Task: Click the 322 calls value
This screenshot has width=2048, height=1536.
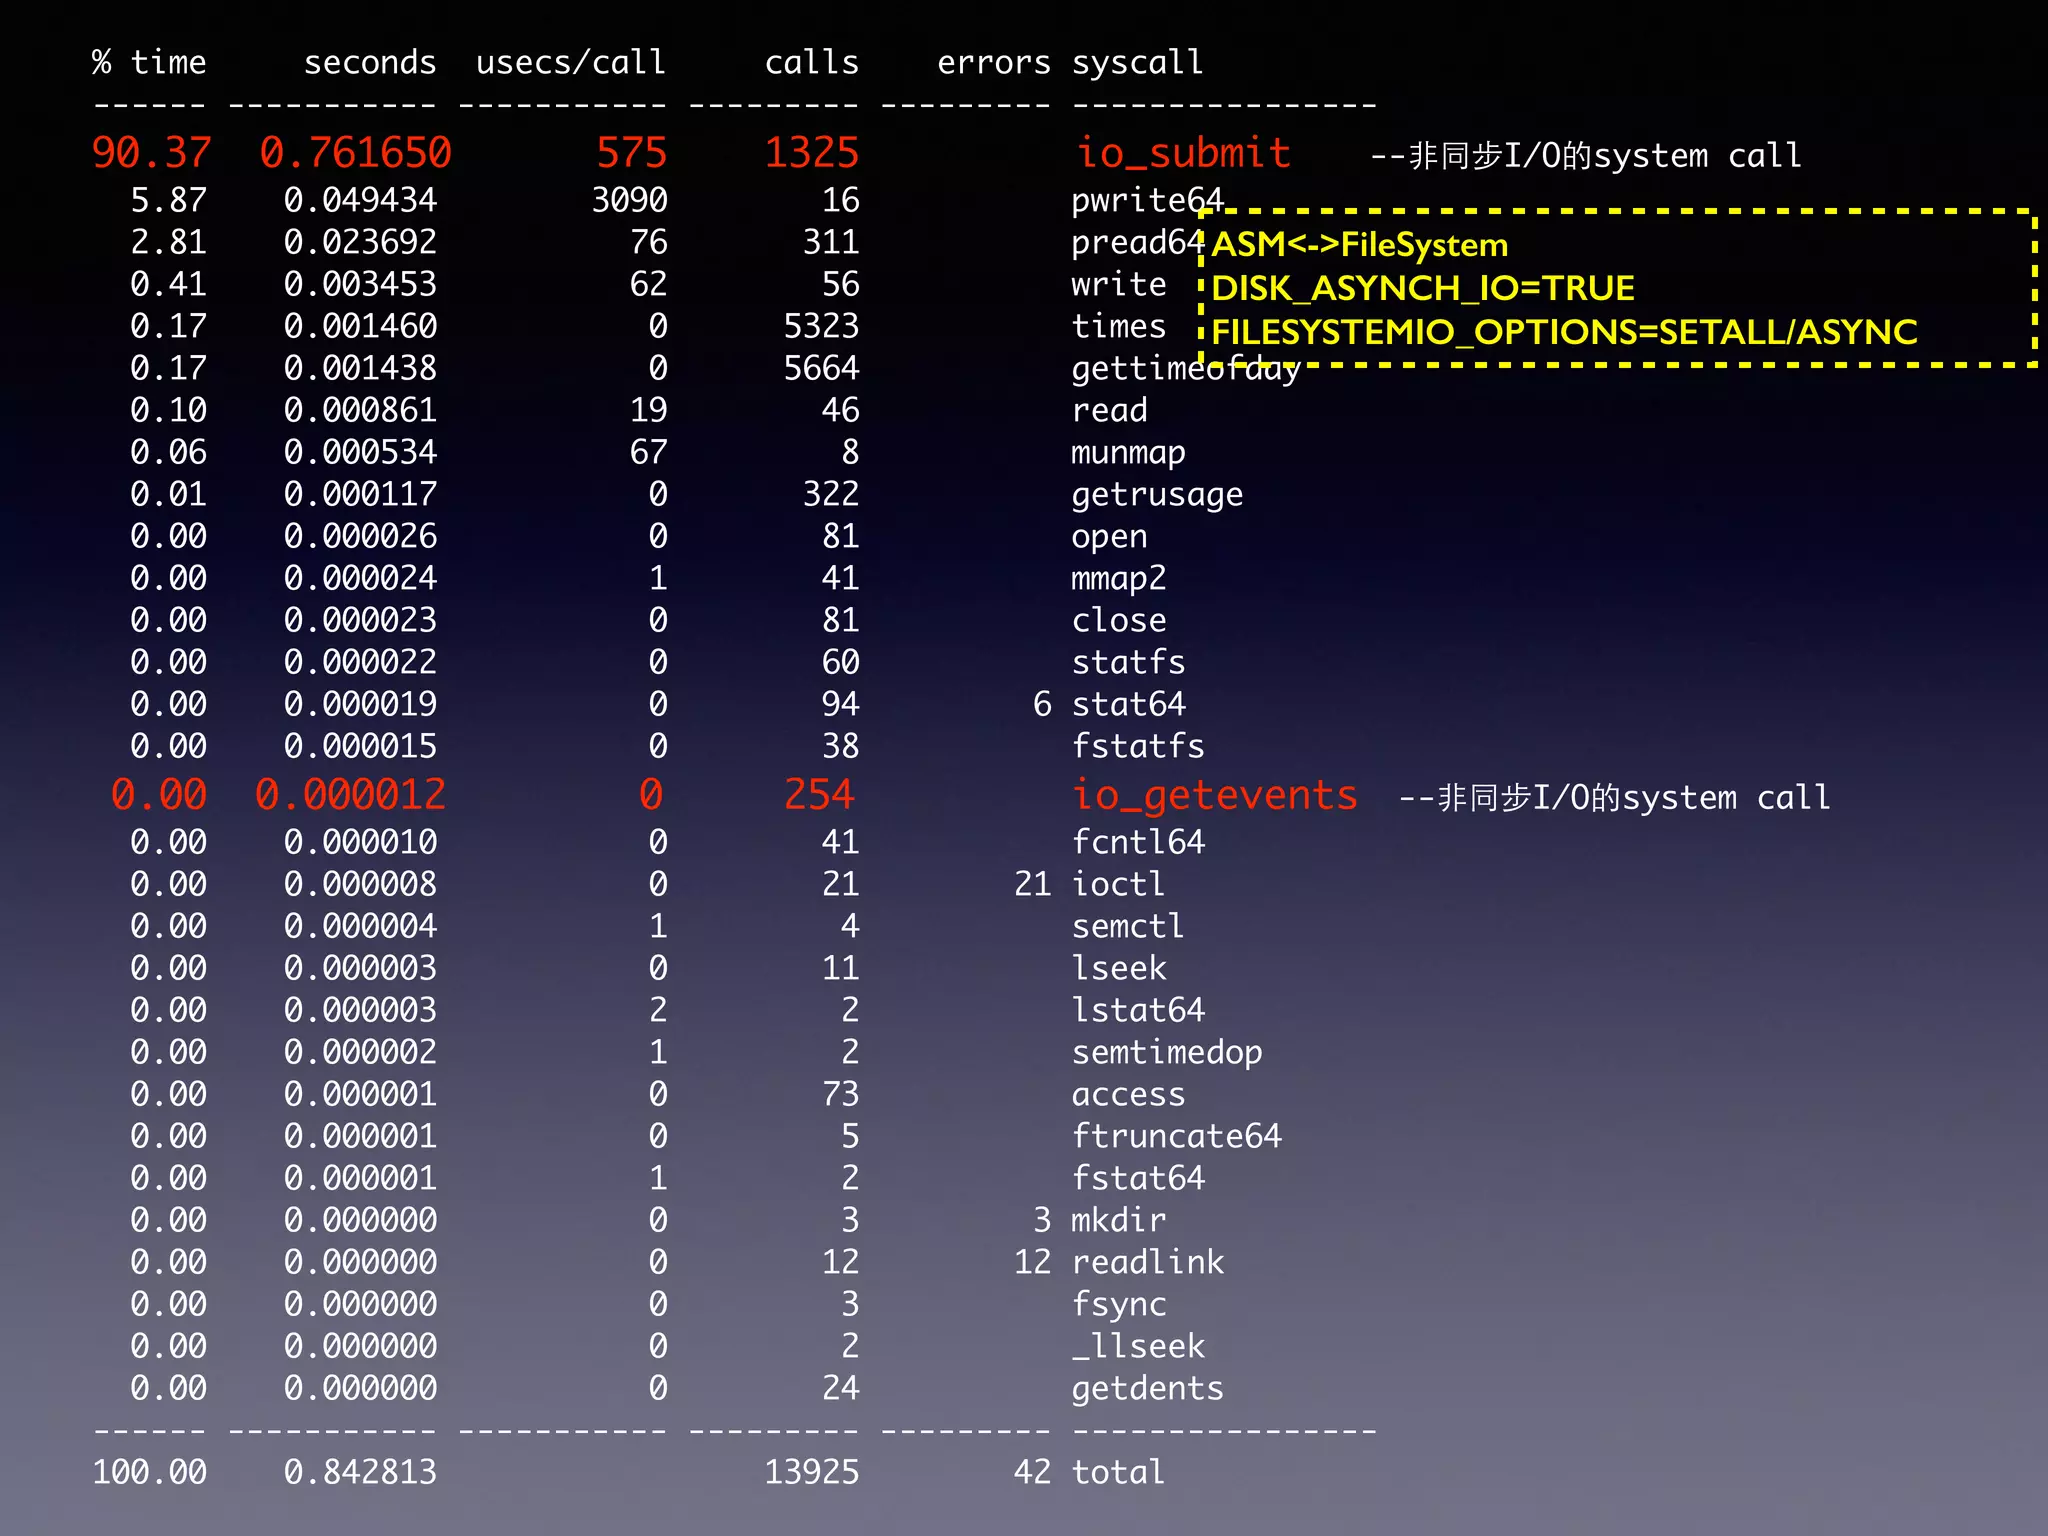Action: pyautogui.click(x=831, y=494)
